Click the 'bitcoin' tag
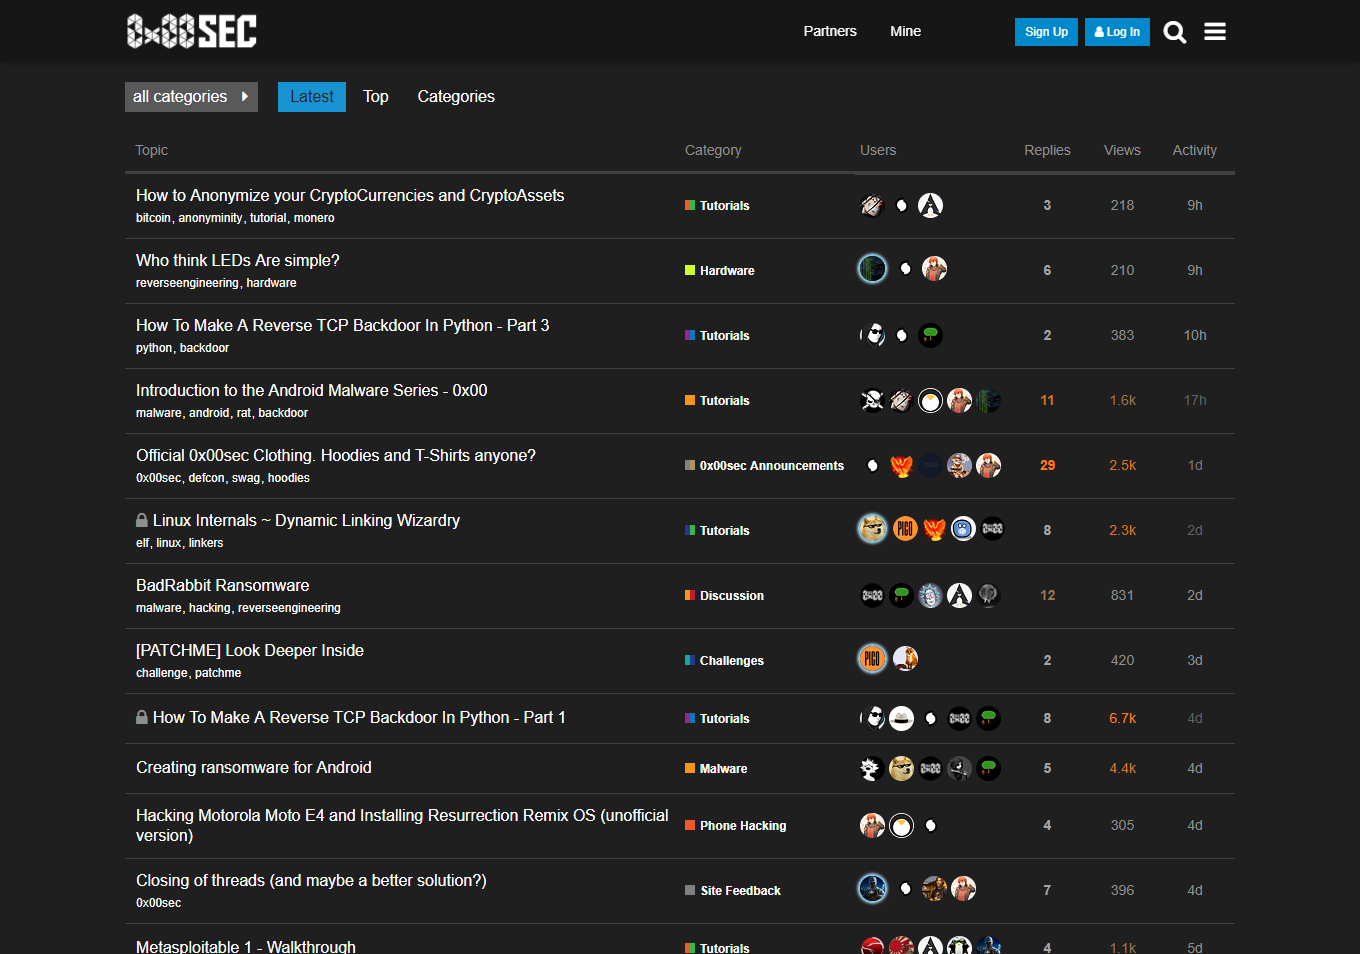 click(153, 218)
